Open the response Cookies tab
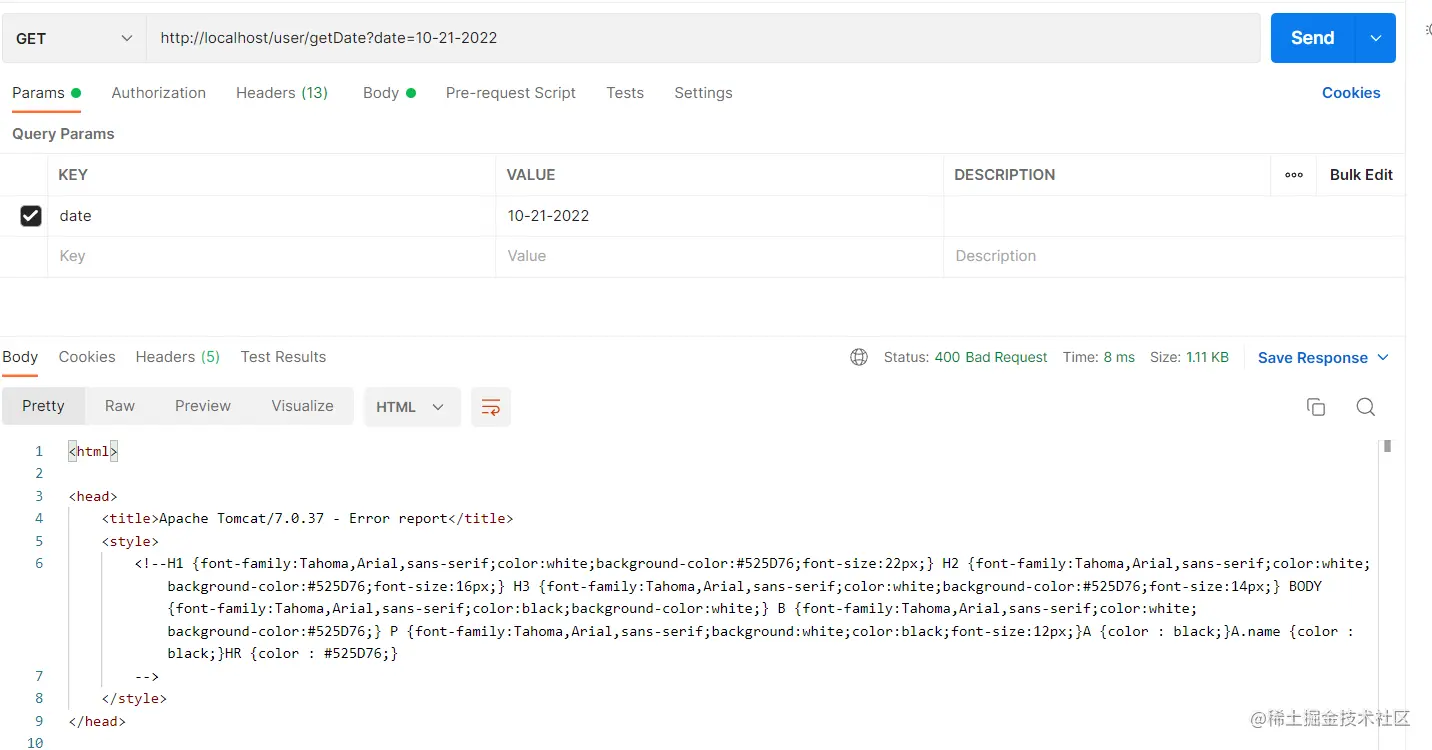 87,357
